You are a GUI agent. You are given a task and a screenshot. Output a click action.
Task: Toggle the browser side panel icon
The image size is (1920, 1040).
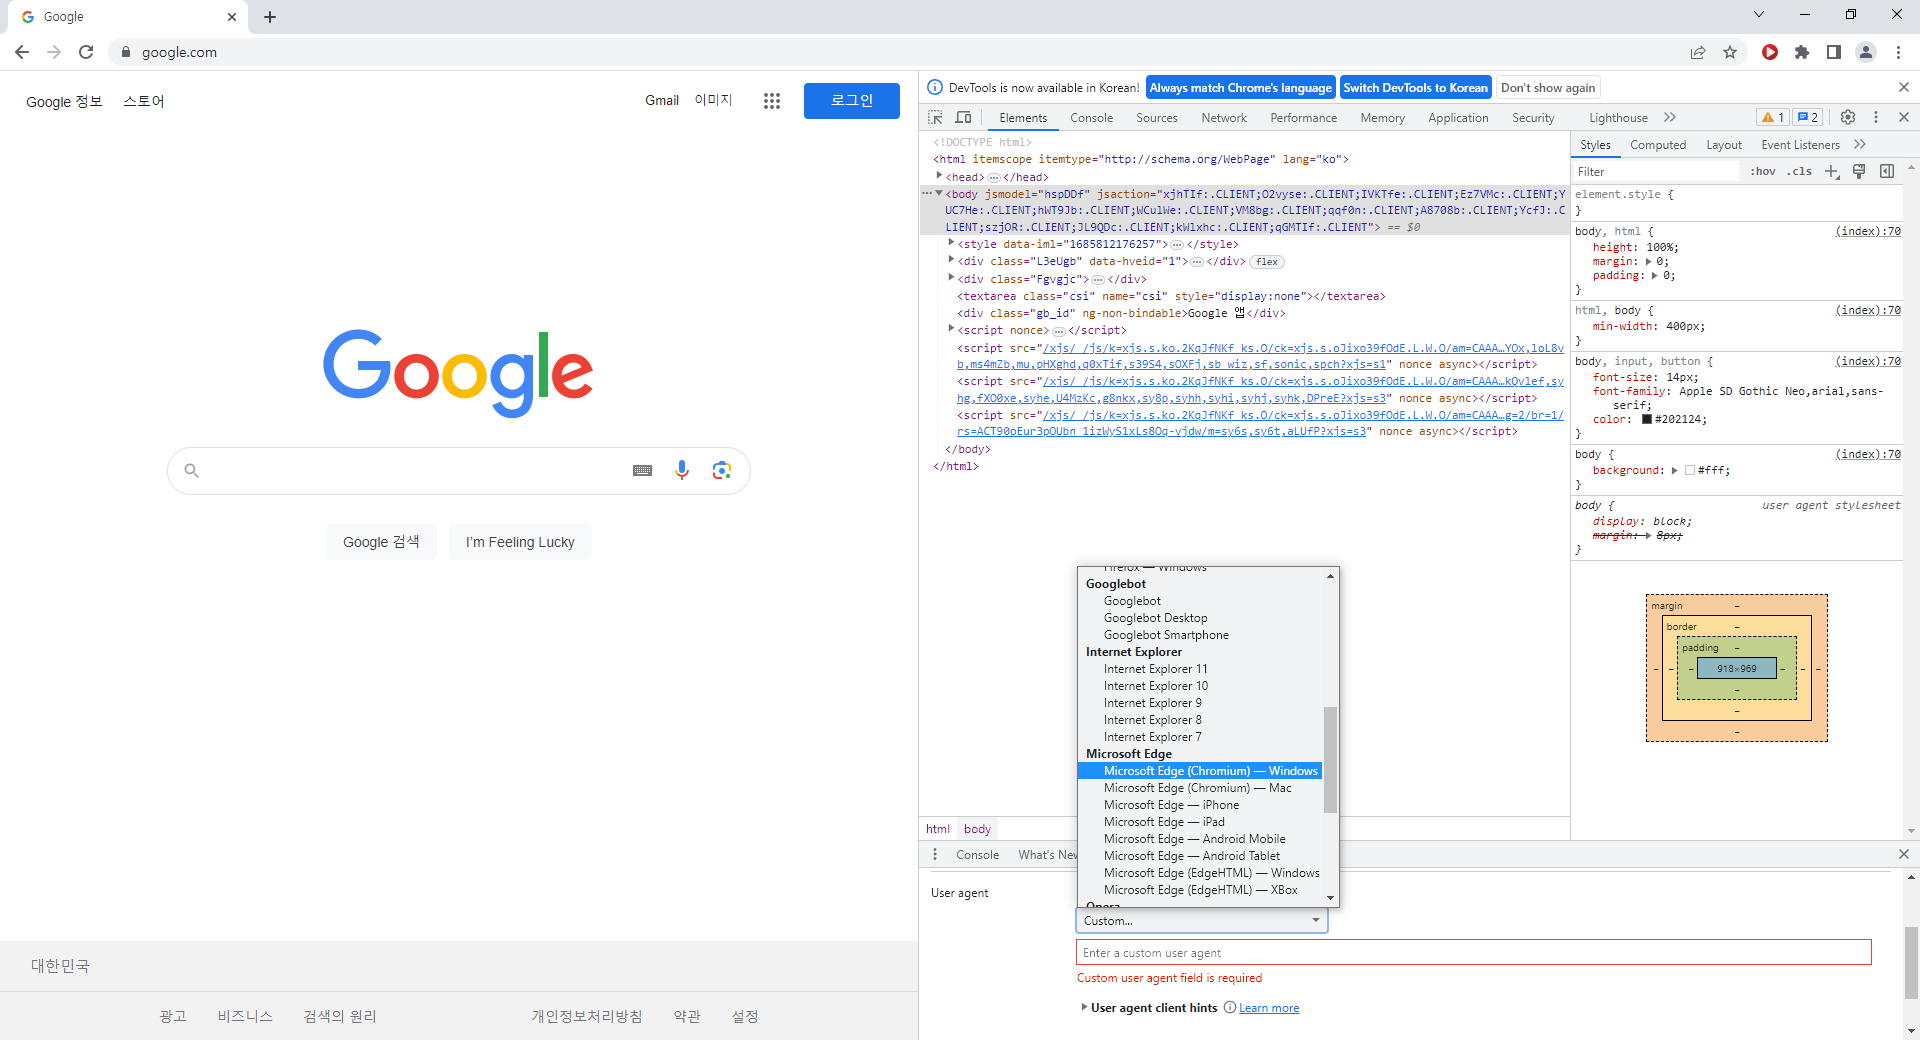[1834, 52]
